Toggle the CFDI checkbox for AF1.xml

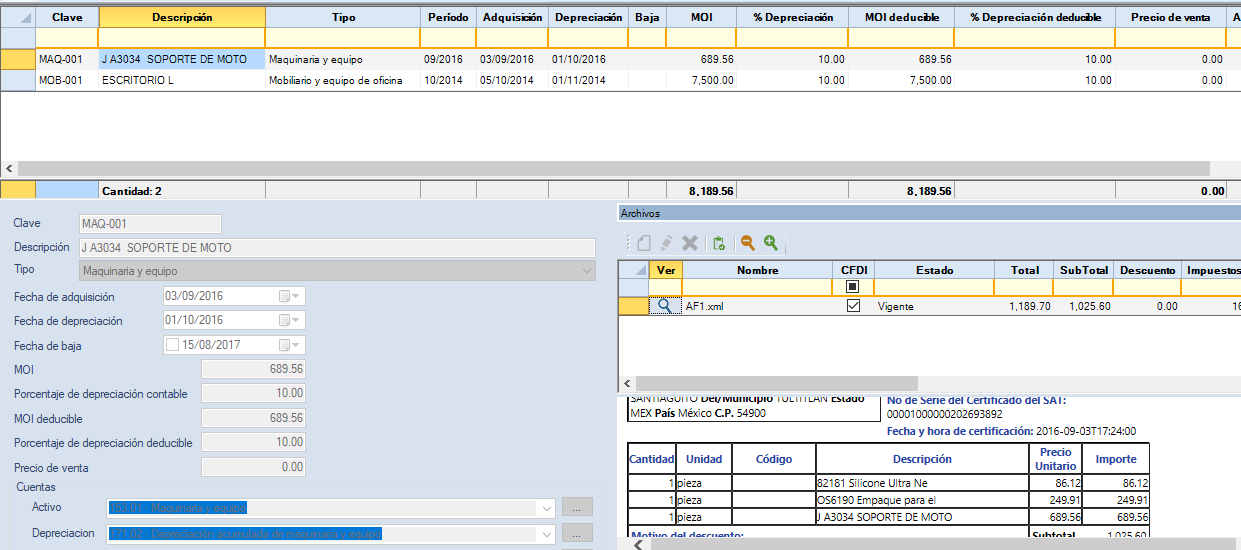coord(853,306)
